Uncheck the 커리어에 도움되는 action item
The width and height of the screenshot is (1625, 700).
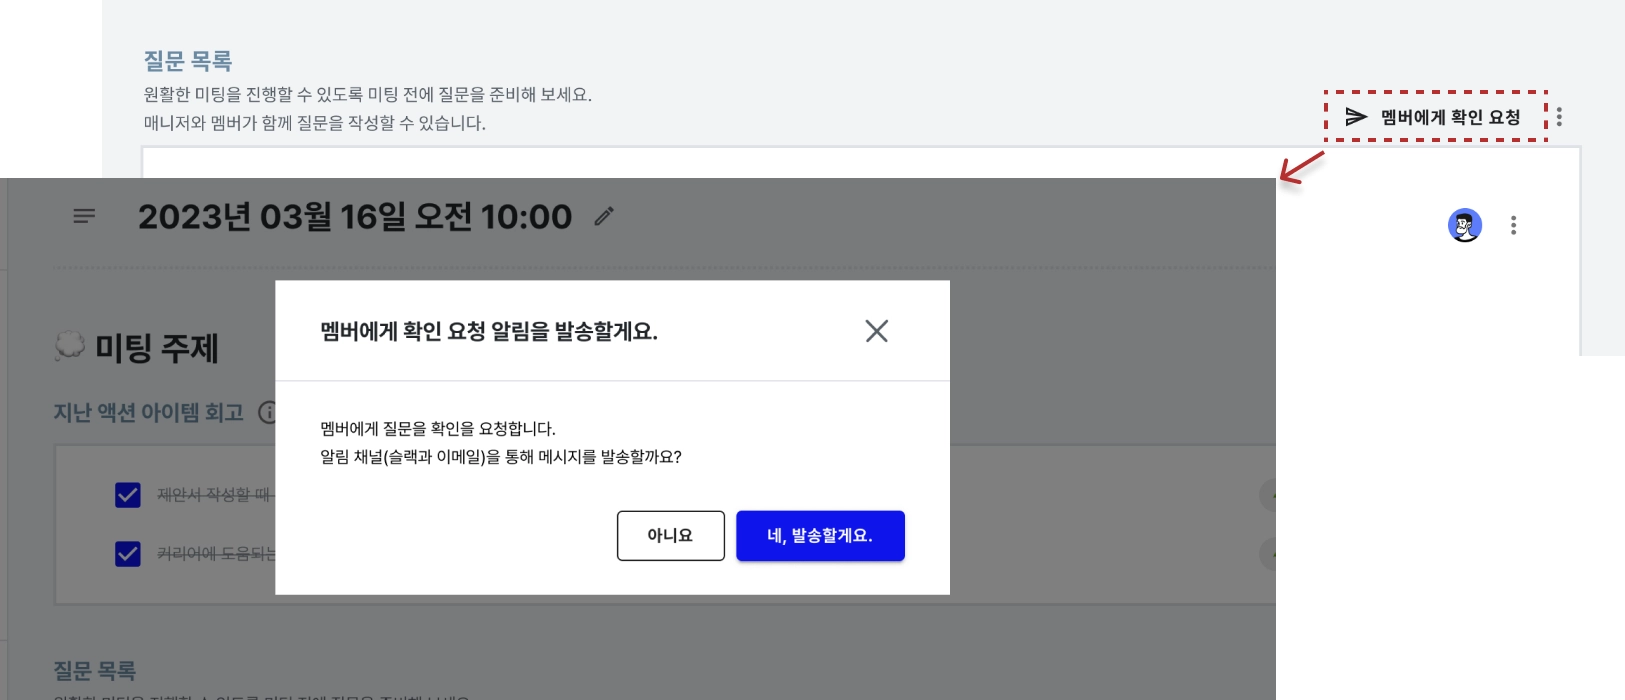tap(128, 554)
